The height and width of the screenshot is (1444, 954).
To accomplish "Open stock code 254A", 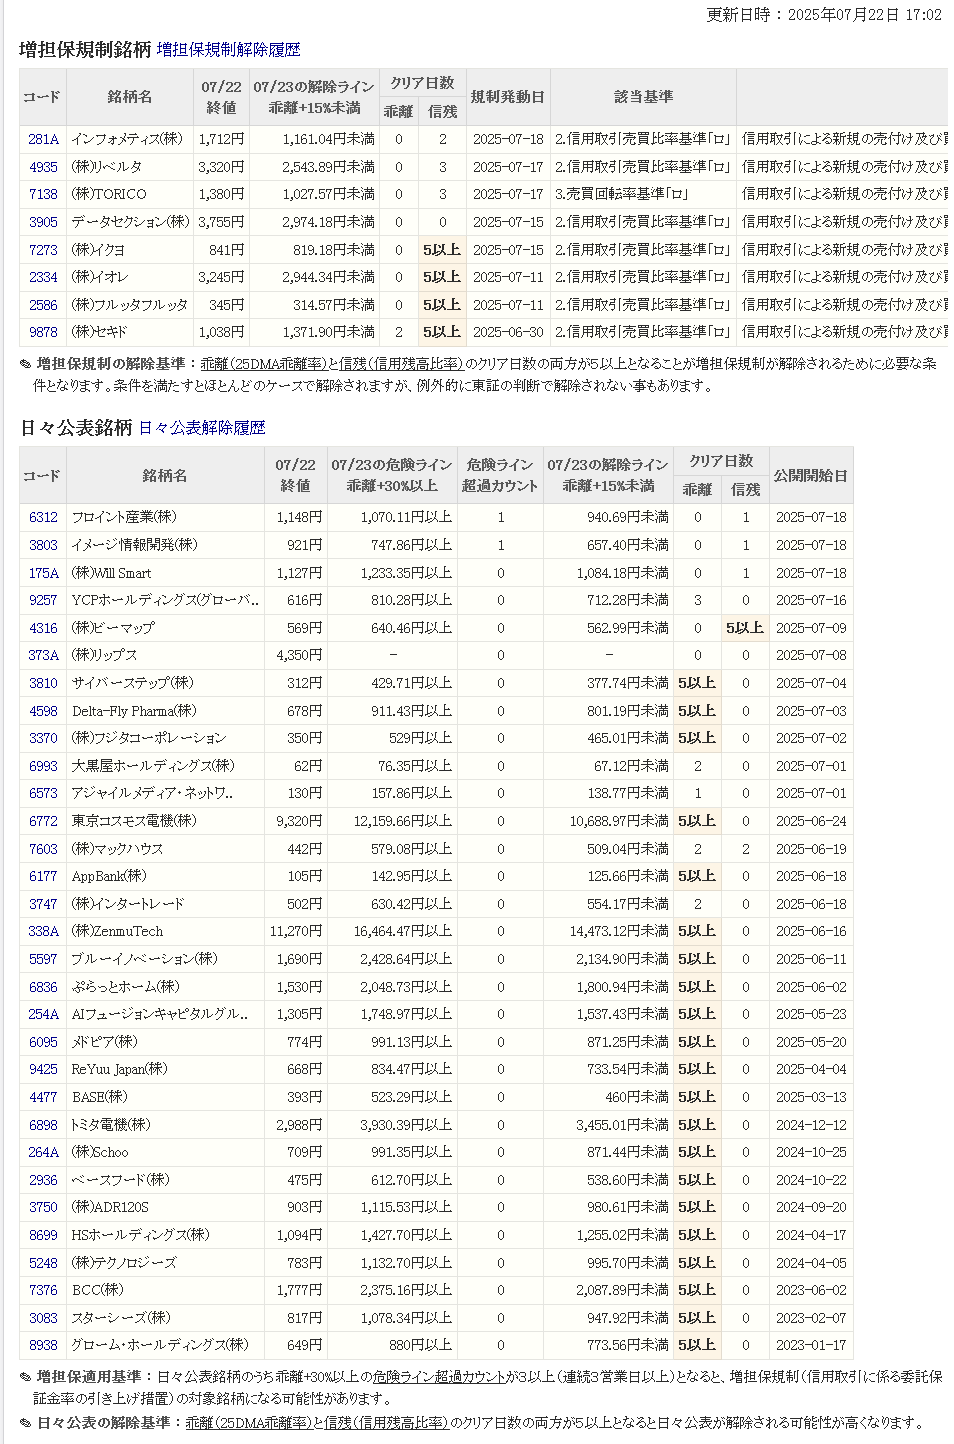I will pyautogui.click(x=43, y=1014).
